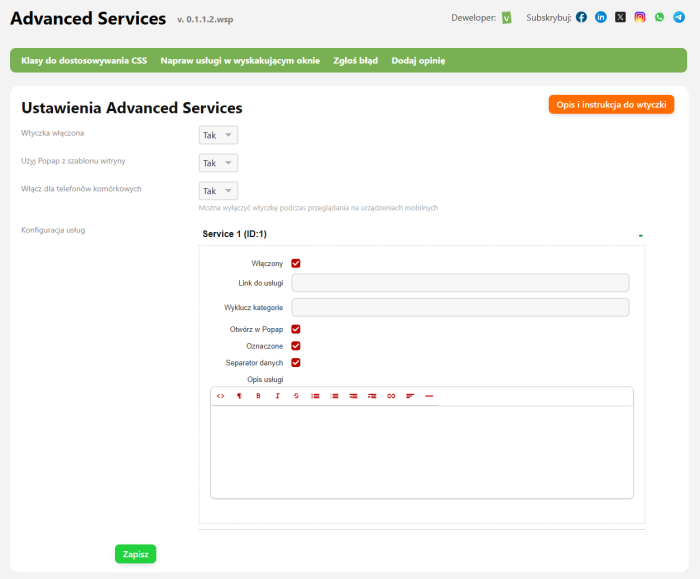The height and width of the screenshot is (579, 700).
Task: Toggle the Włączony checkbox
Action: point(296,263)
